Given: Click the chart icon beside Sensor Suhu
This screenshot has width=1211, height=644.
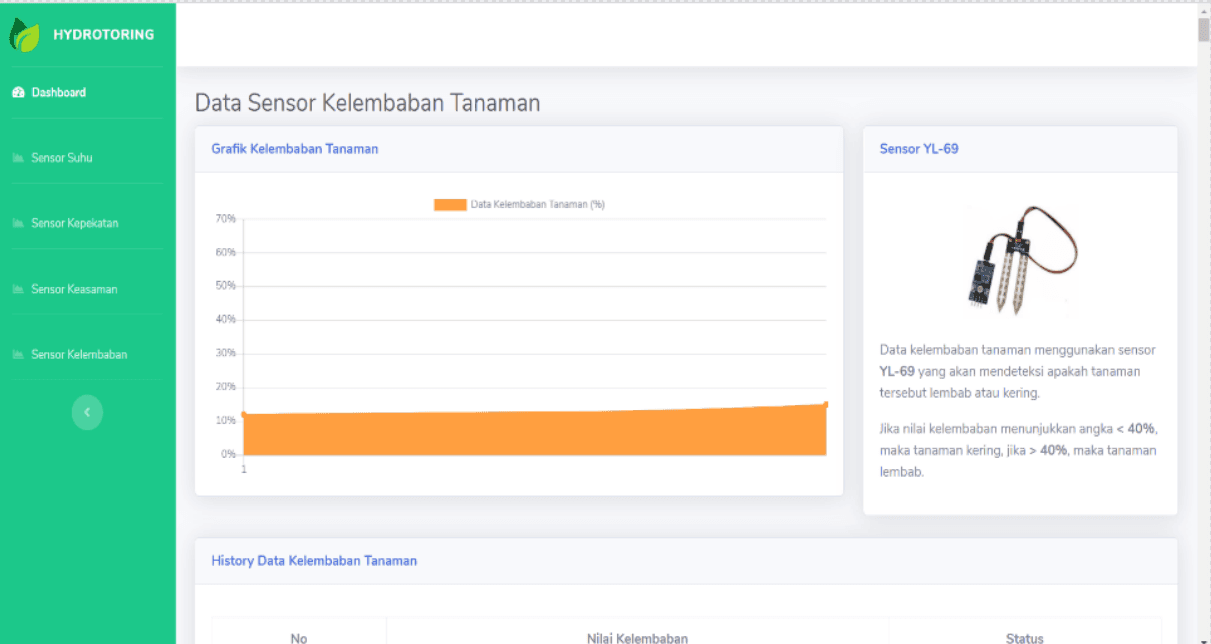Looking at the screenshot, I should [x=18, y=158].
